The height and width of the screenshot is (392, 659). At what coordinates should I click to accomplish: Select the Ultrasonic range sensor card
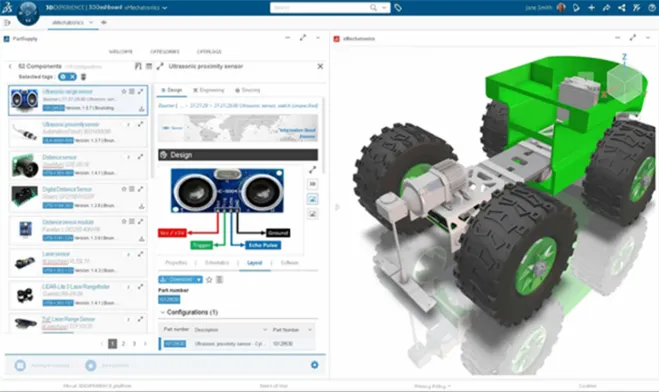pos(78,100)
